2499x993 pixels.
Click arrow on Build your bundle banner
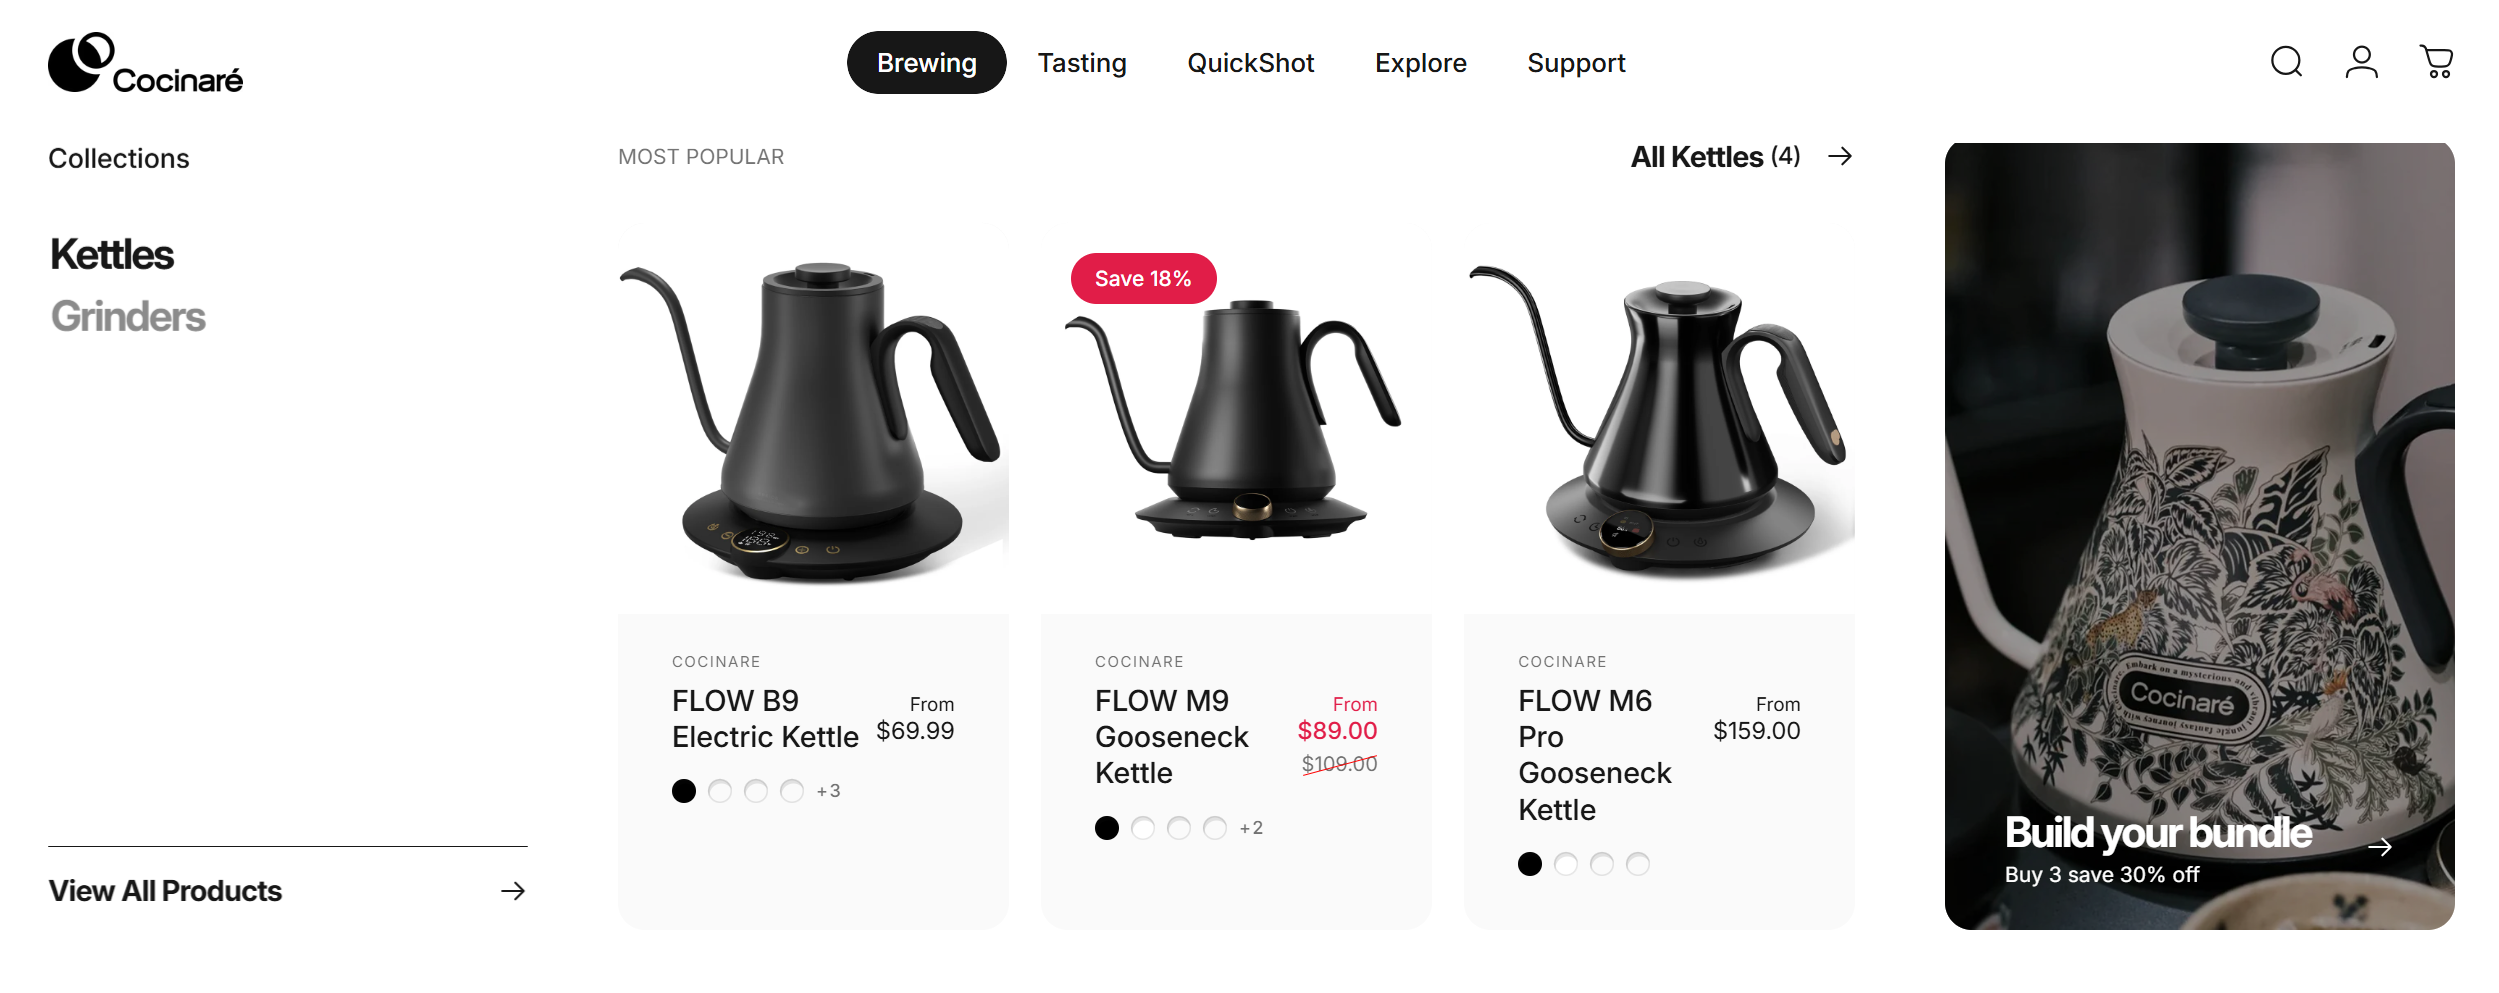2380,847
